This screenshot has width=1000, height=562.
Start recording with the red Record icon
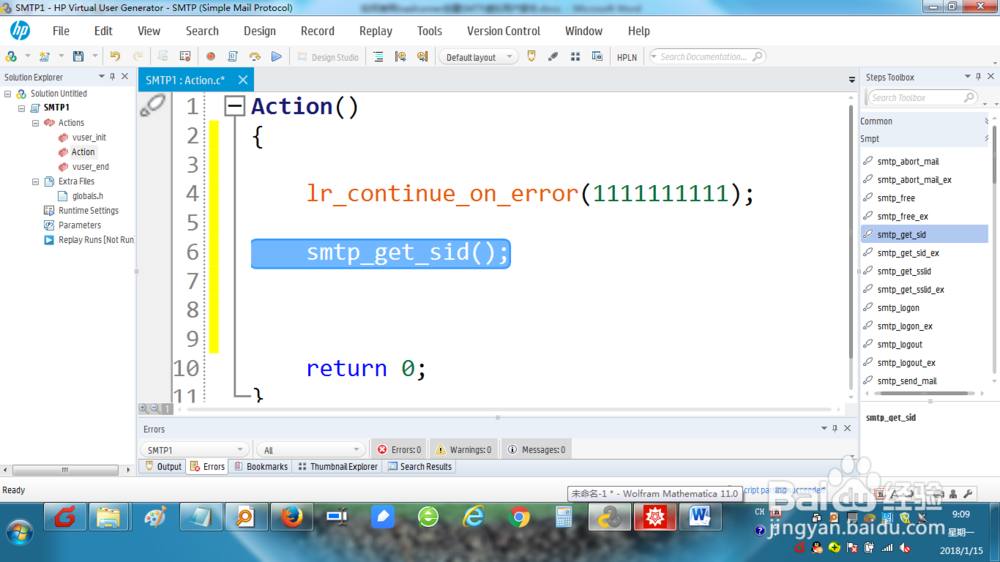coord(210,57)
